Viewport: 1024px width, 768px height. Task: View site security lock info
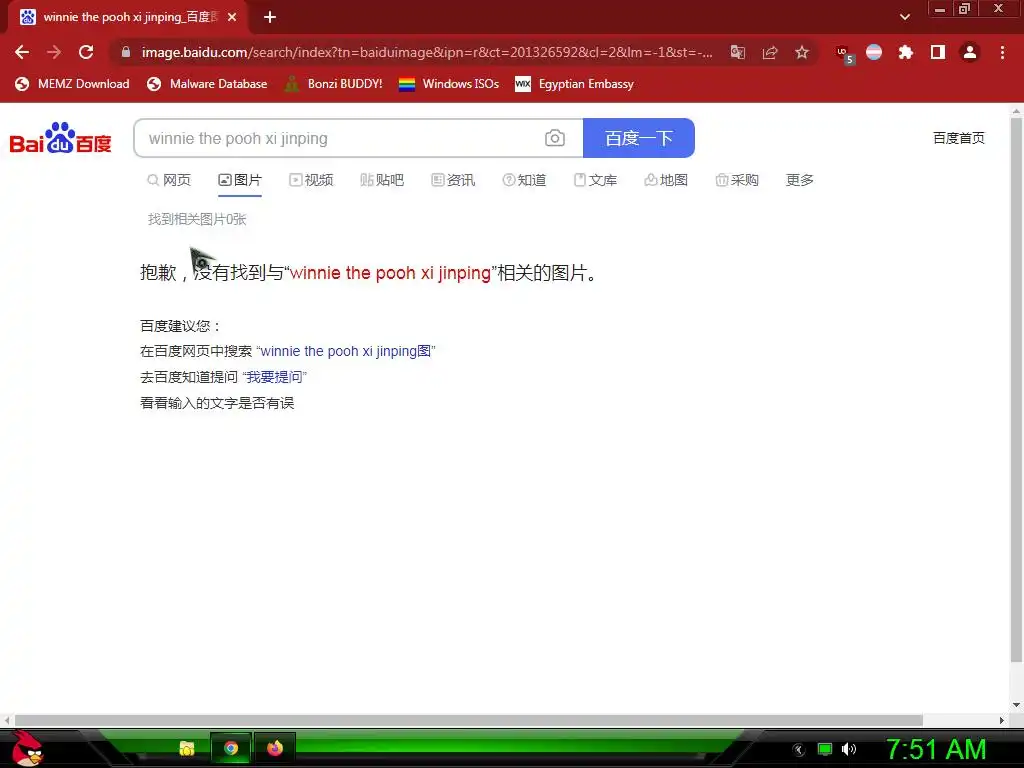(126, 52)
